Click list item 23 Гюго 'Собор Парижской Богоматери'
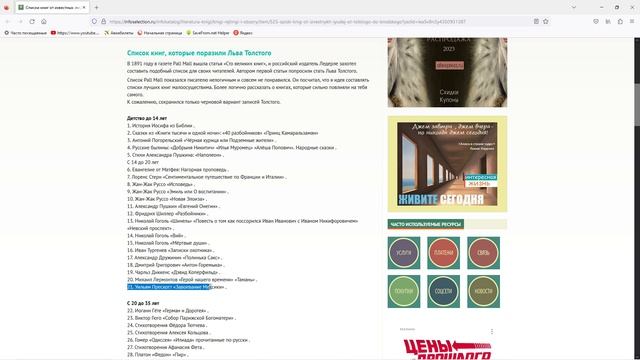This screenshot has height=360, width=640. (x=181, y=318)
